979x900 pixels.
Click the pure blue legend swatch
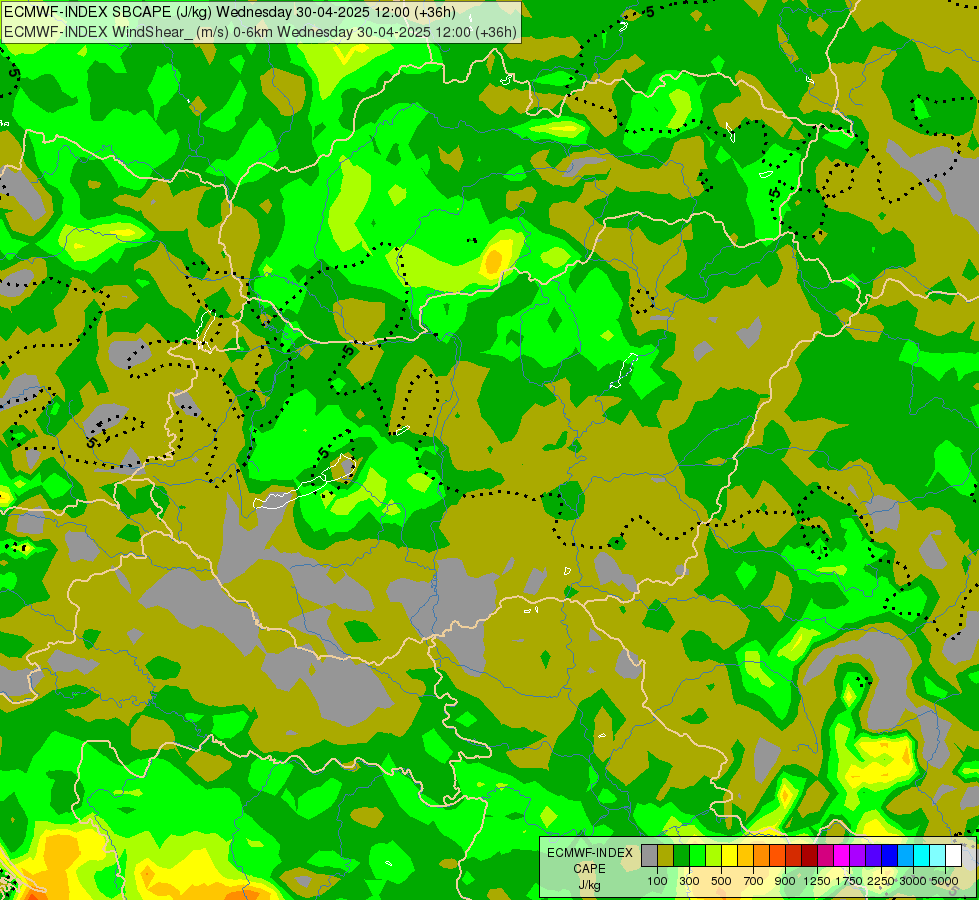point(890,855)
